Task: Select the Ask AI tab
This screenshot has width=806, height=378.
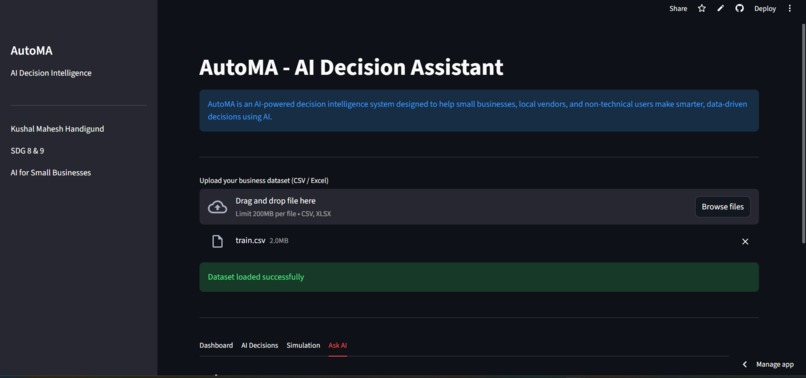Action: pyautogui.click(x=338, y=345)
